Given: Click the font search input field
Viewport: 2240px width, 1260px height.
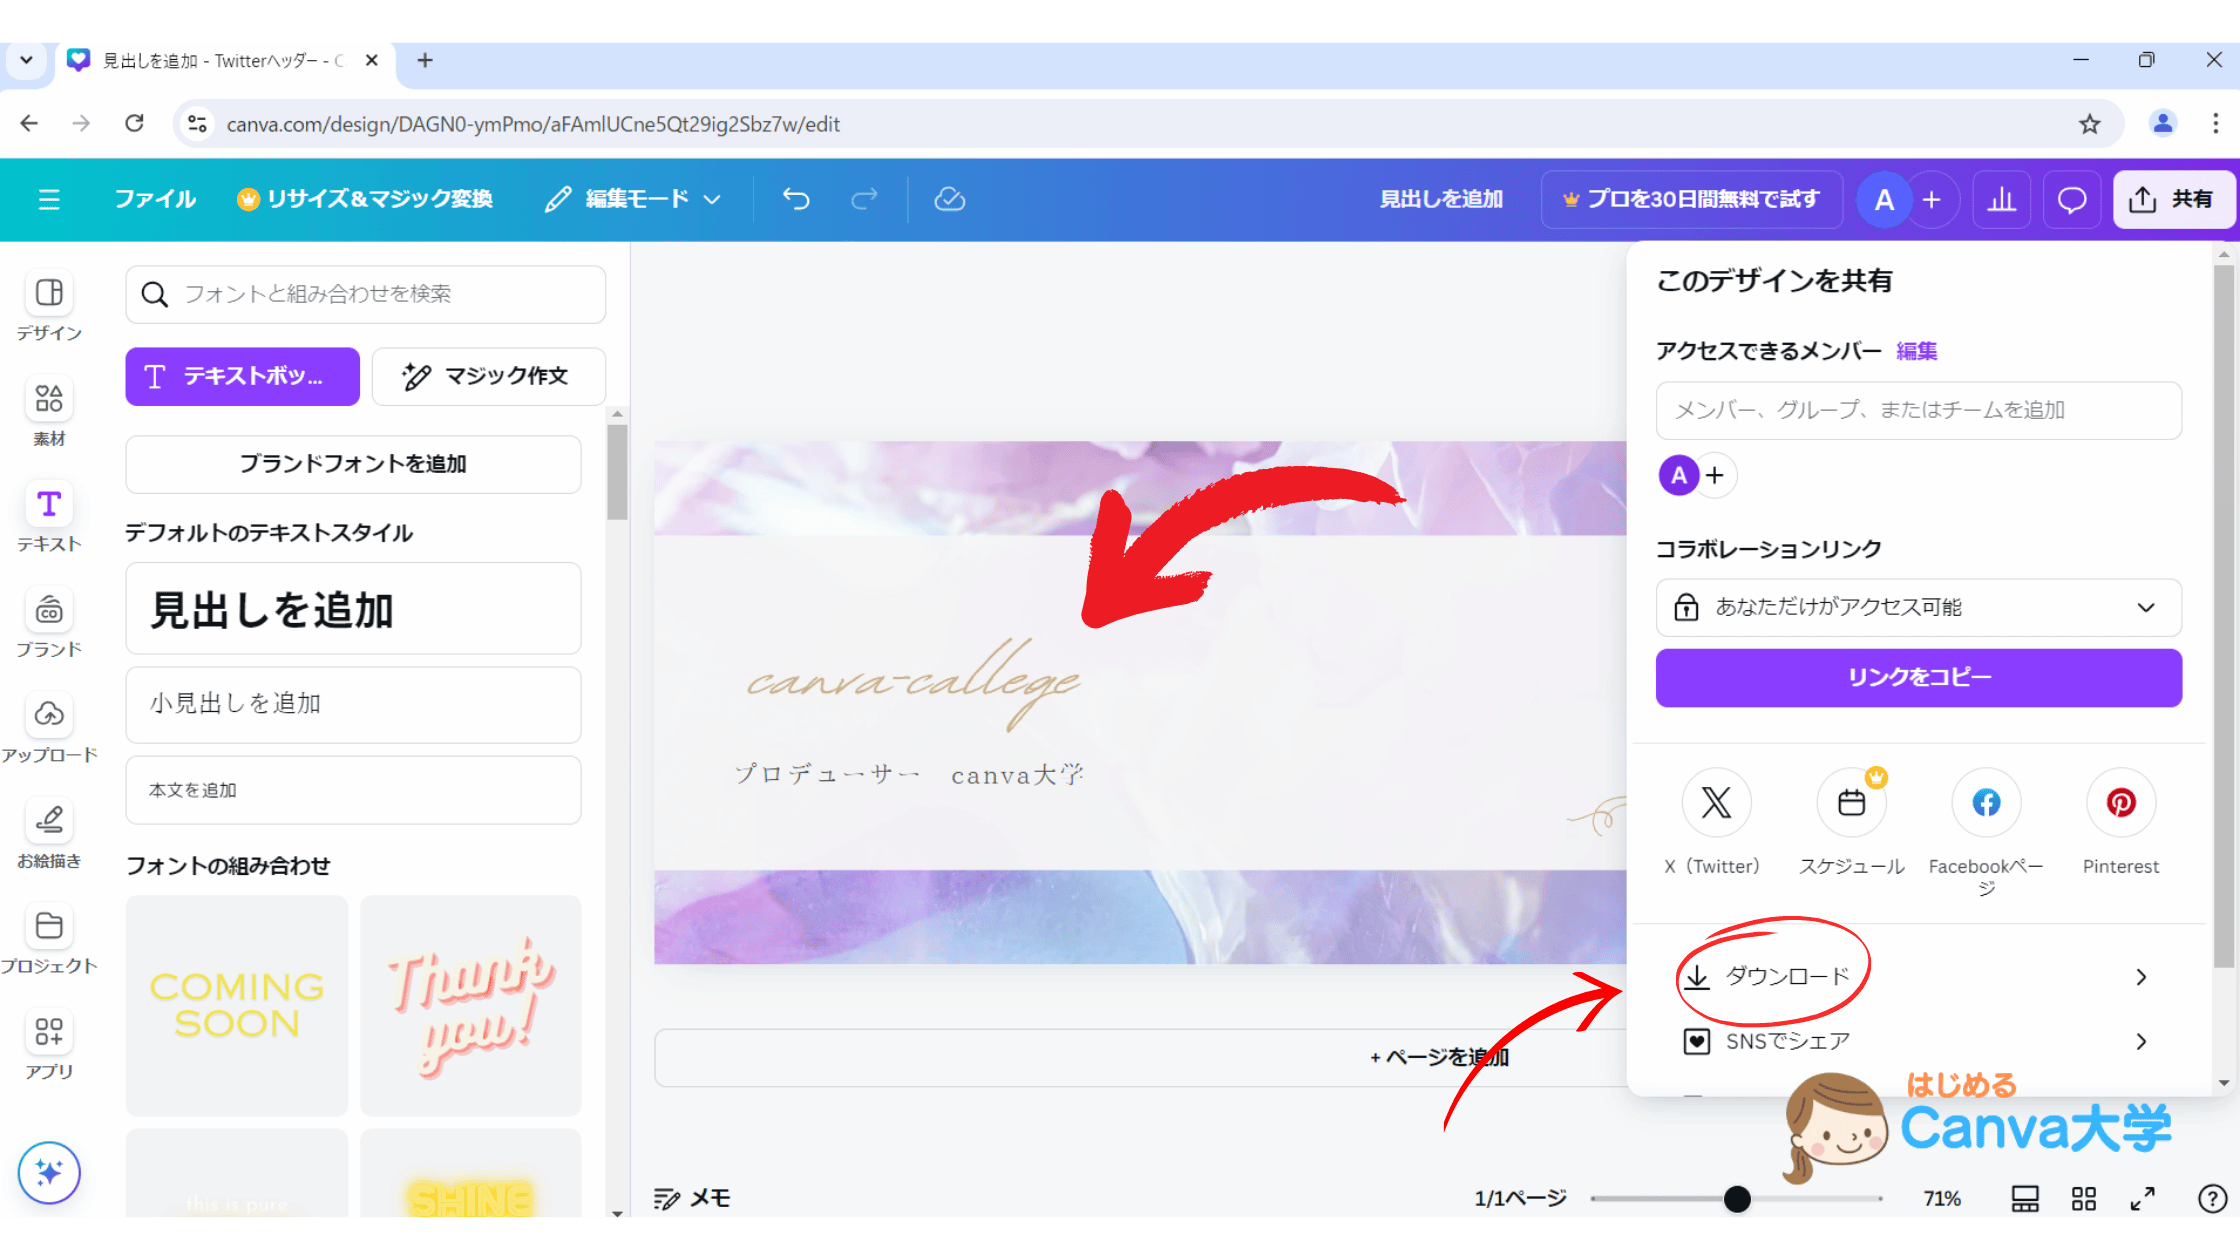Looking at the screenshot, I should (365, 294).
